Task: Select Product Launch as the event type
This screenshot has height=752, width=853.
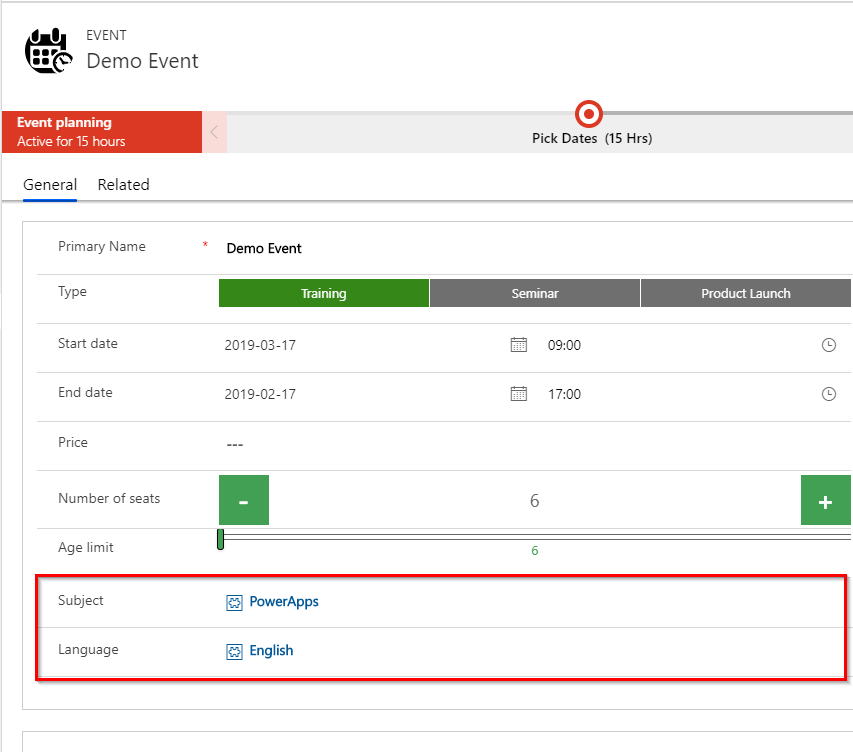Action: 745,293
